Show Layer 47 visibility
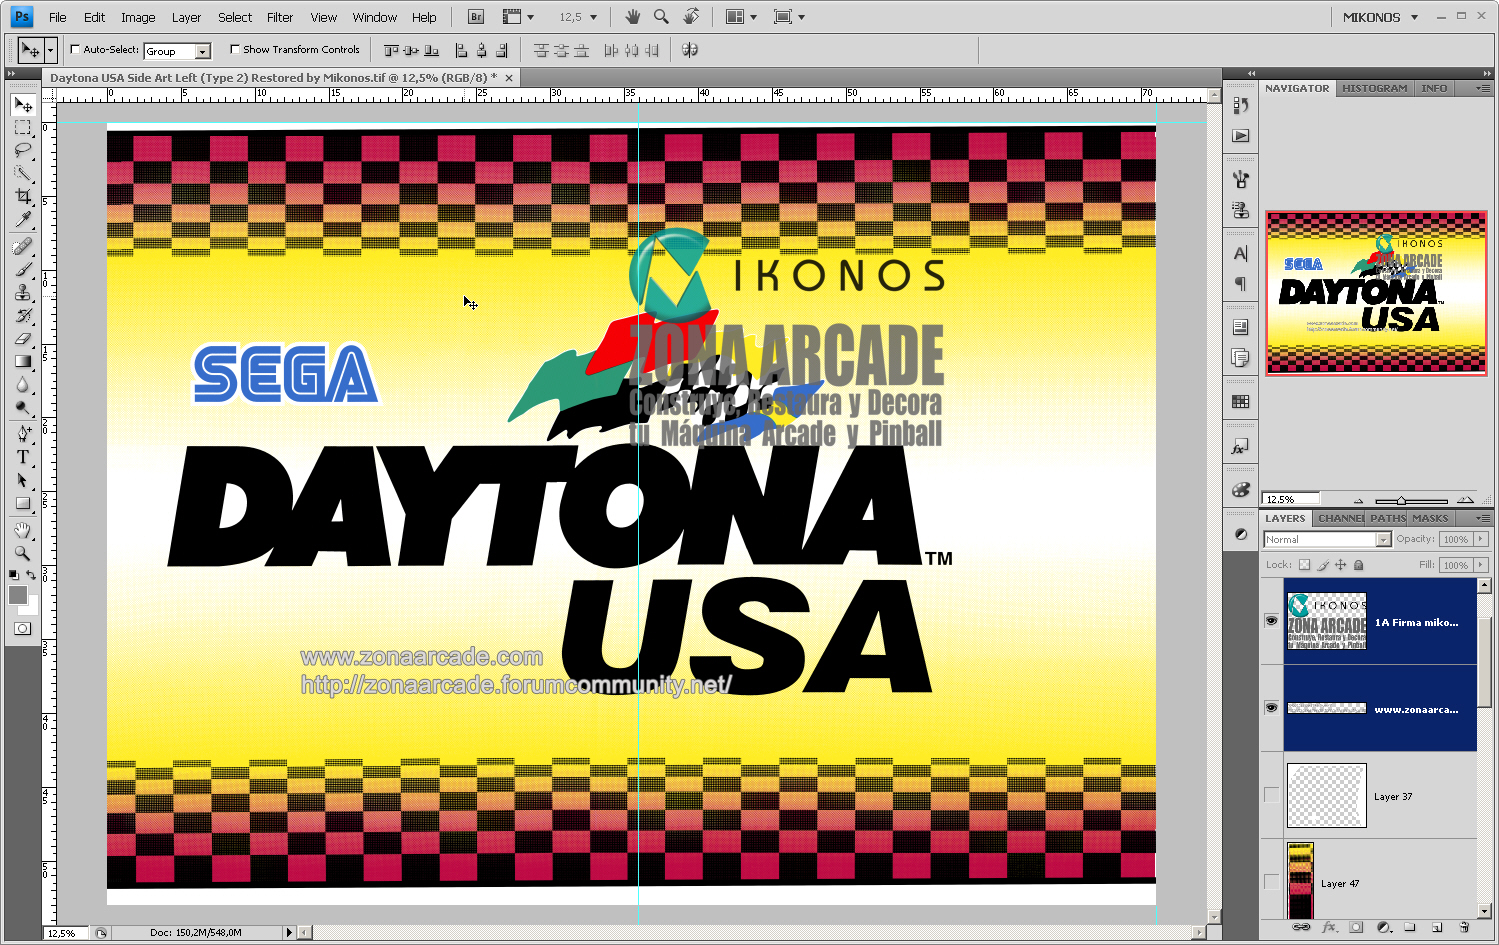1499x945 pixels. tap(1271, 882)
